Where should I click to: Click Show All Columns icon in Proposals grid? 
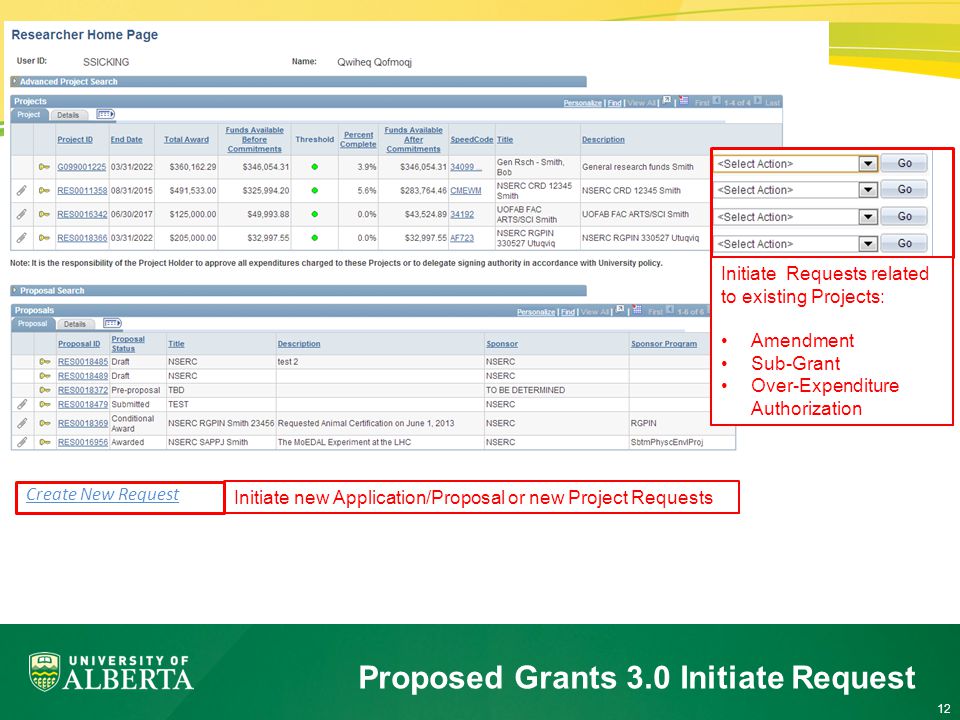(112, 323)
